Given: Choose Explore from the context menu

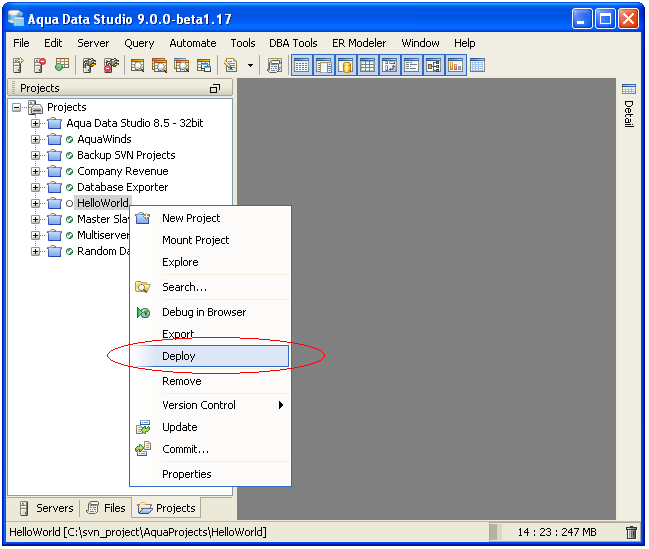Looking at the screenshot, I should tap(210, 262).
